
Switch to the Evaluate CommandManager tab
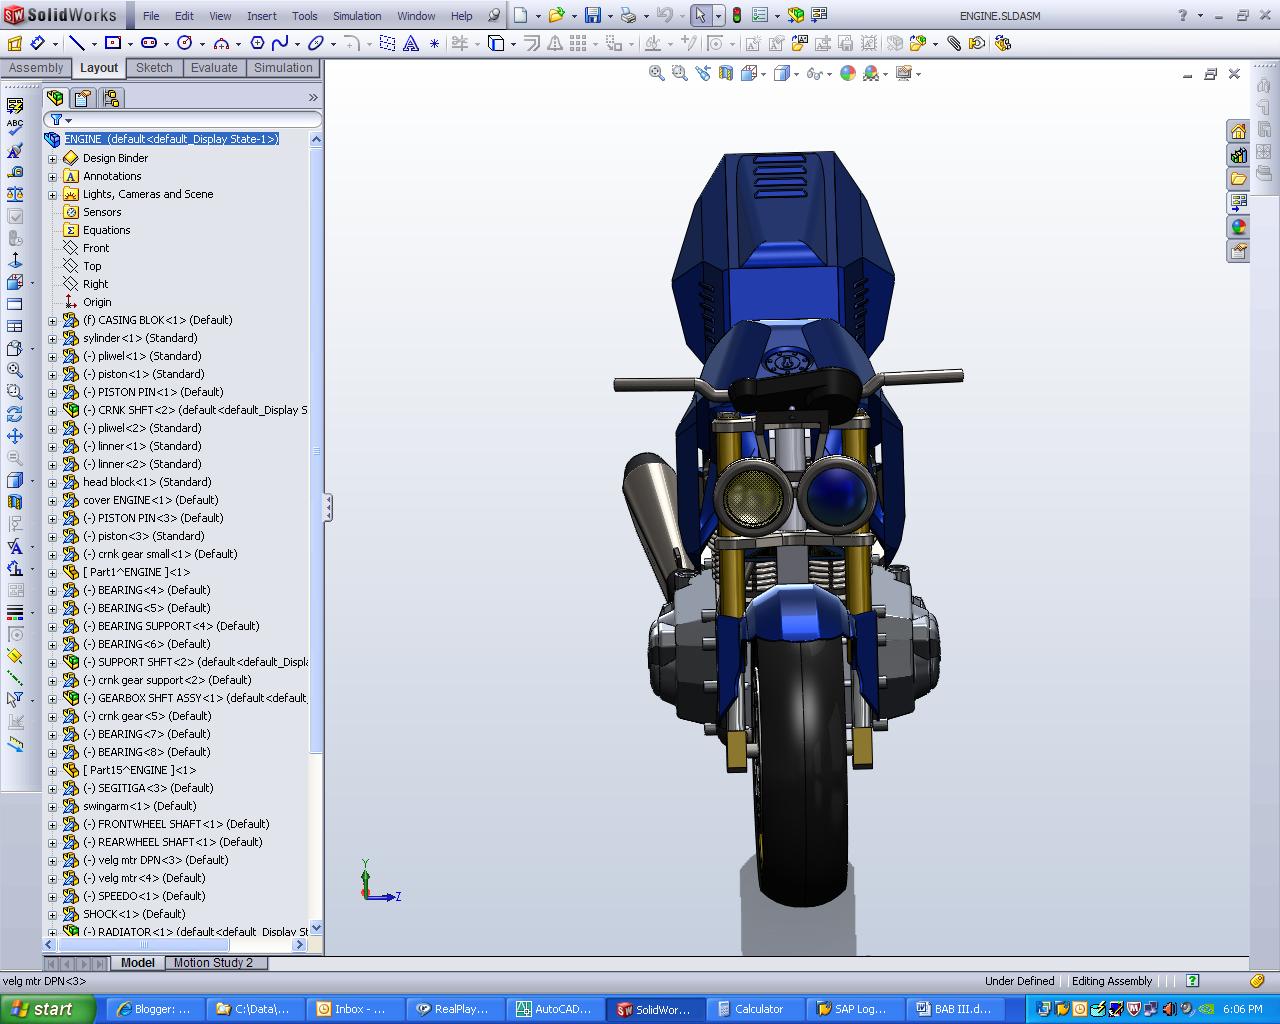pyautogui.click(x=213, y=67)
